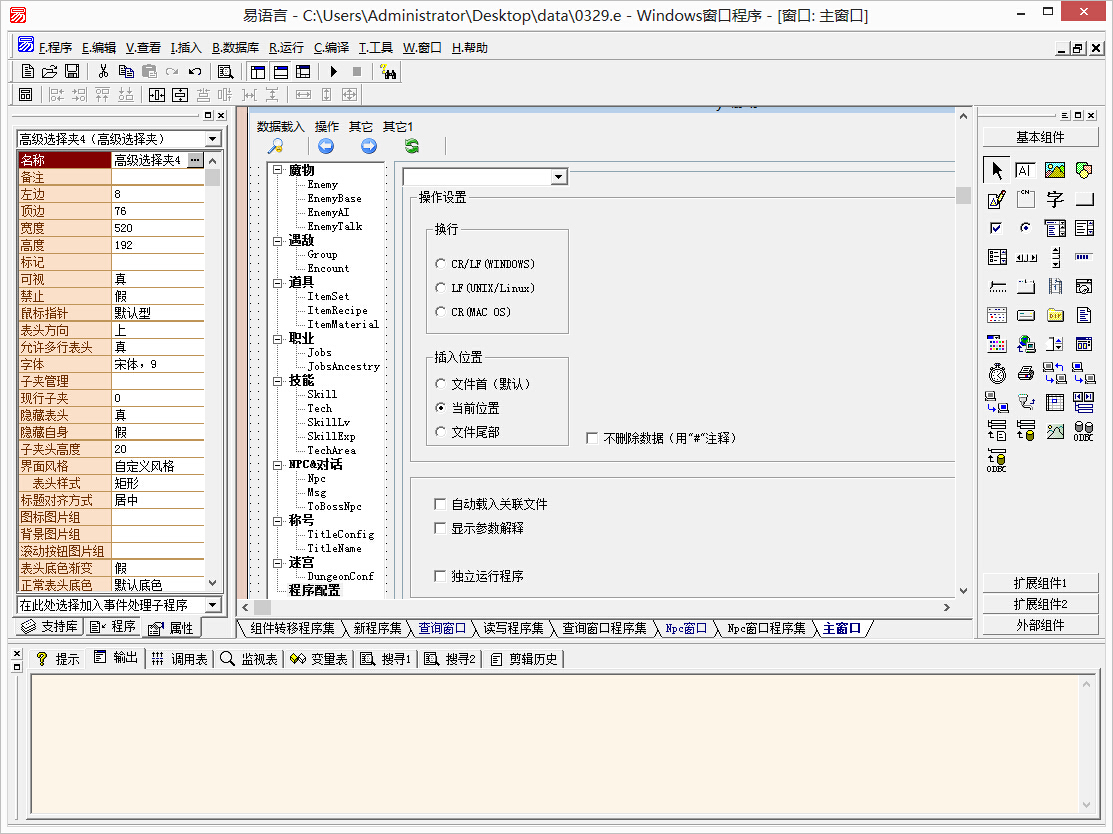The height and width of the screenshot is (834, 1113).
Task: Select the printer component icon
Action: pyautogui.click(x=1026, y=374)
